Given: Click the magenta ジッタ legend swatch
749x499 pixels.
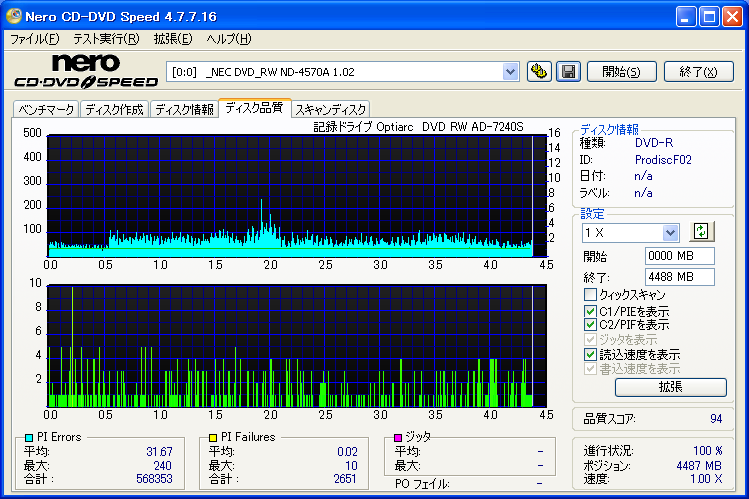Looking at the screenshot, I should [x=397, y=437].
